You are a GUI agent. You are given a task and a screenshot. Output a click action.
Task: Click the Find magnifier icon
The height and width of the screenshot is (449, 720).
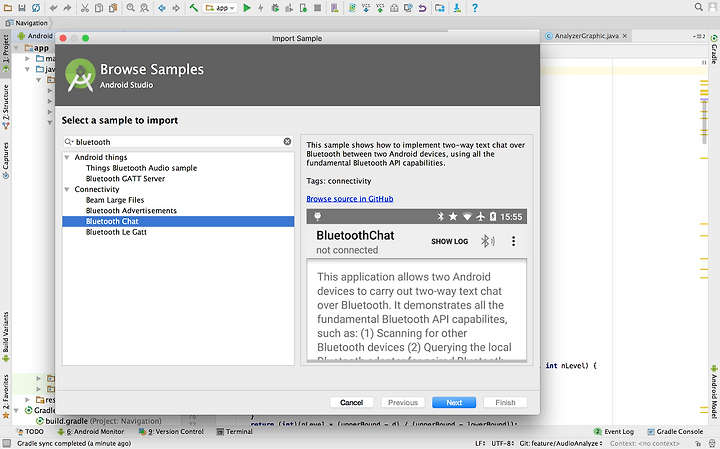[130, 8]
